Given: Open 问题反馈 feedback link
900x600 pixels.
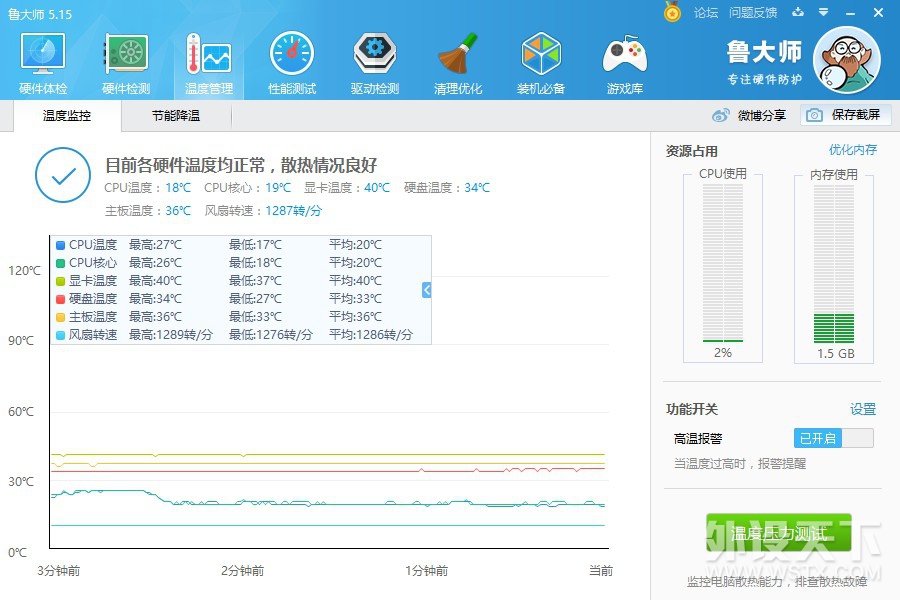Looking at the screenshot, I should click(752, 12).
